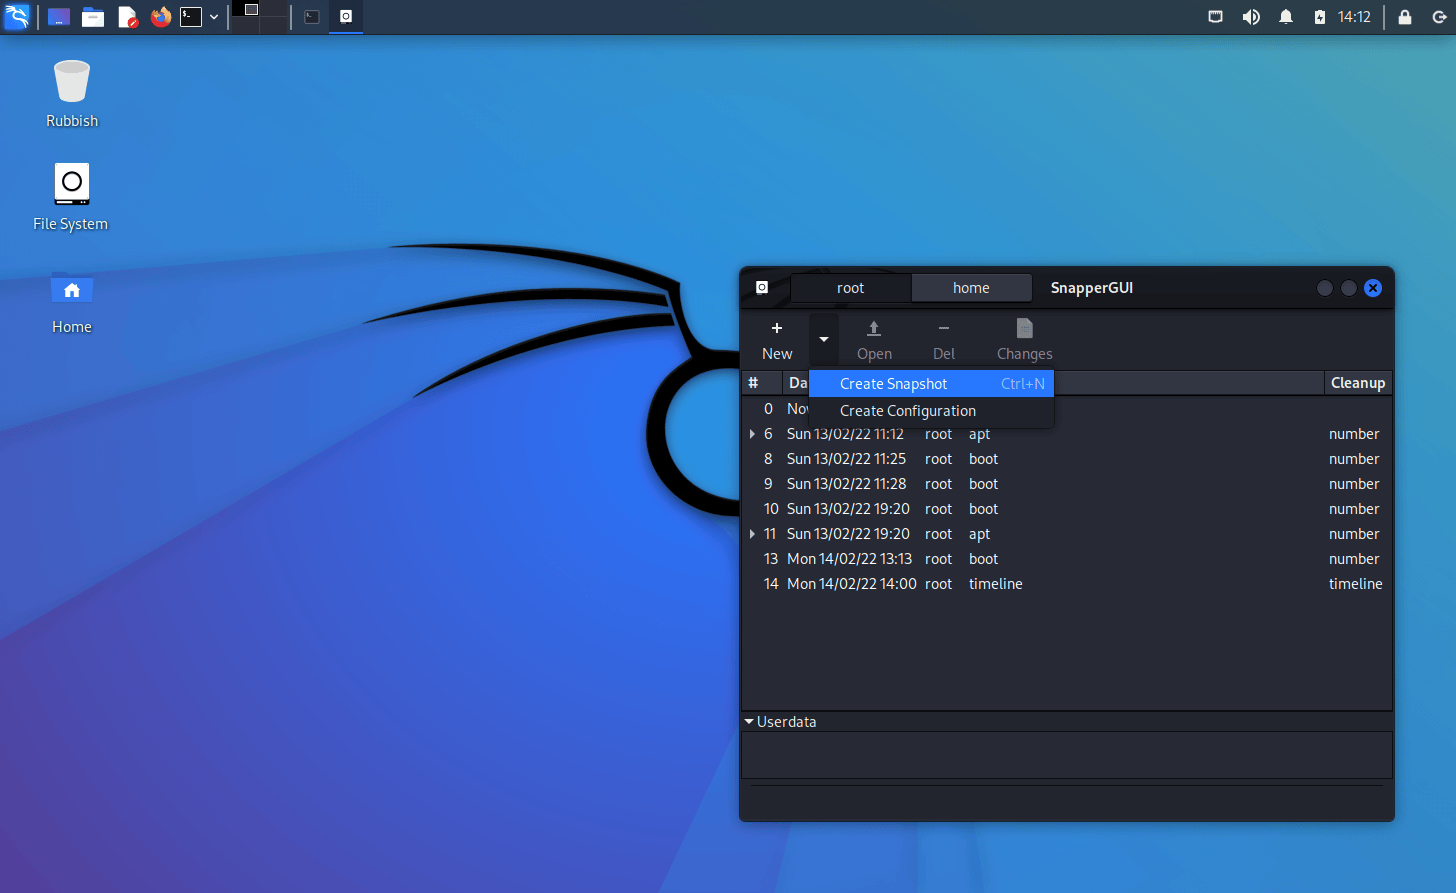Click the notification bell icon
1456x893 pixels.
(x=1286, y=17)
